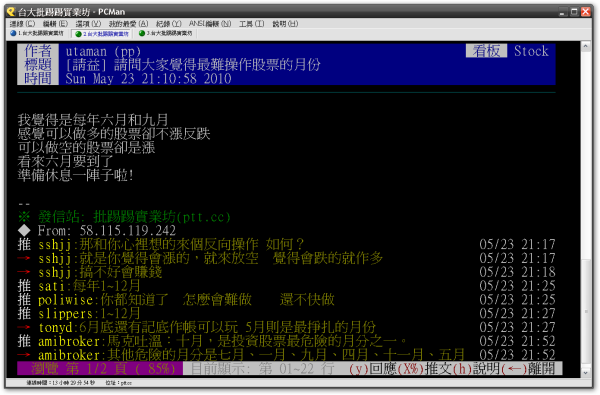Switch to connection tab 1 with blue dot
Image resolution: width=600 pixels, height=395 pixels.
point(38,34)
